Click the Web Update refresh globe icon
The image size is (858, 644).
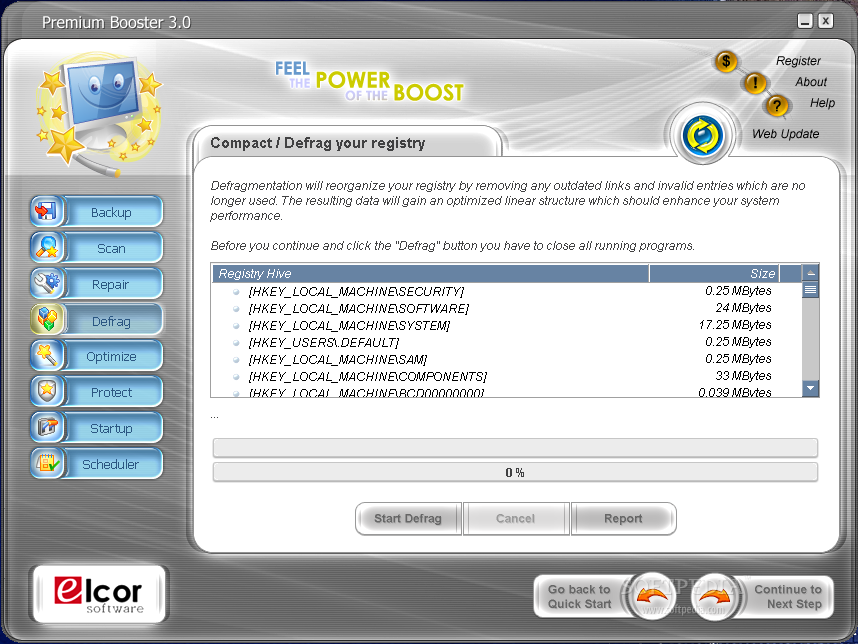pos(703,136)
